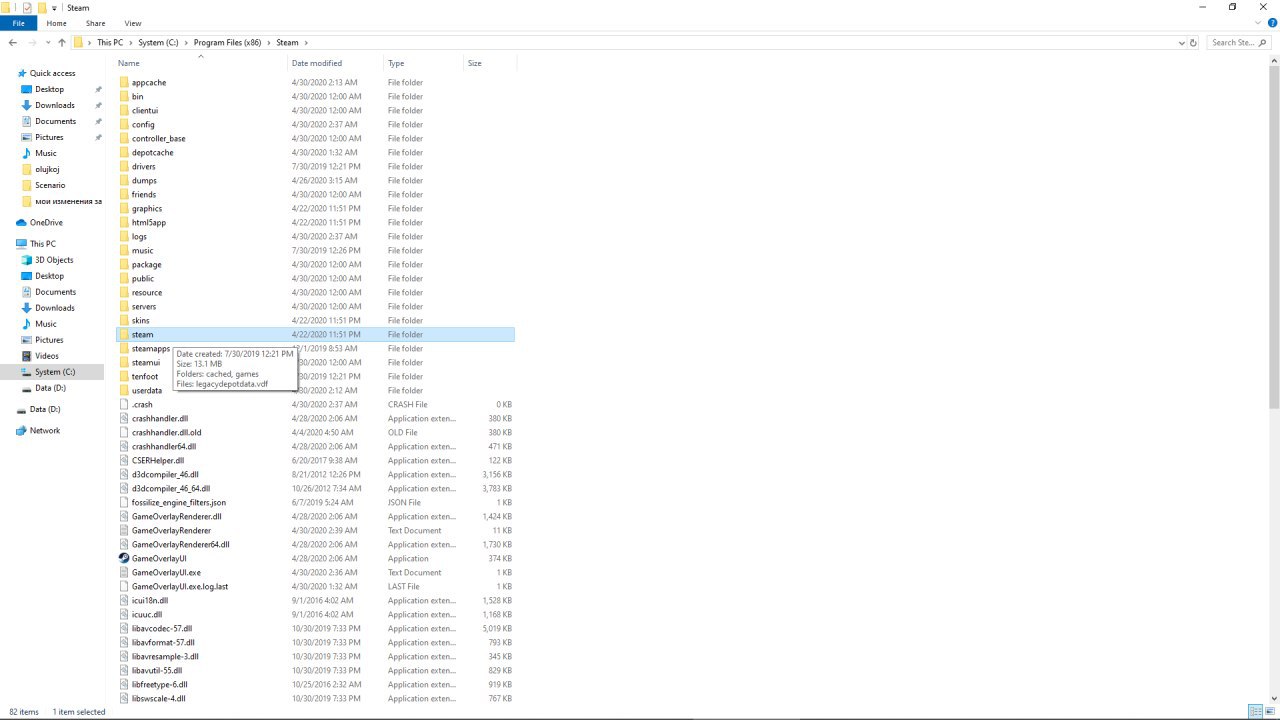Screen dimensions: 1280x720
Task: Click 'Program Files (x86)' breadcrumb
Action: pos(229,43)
